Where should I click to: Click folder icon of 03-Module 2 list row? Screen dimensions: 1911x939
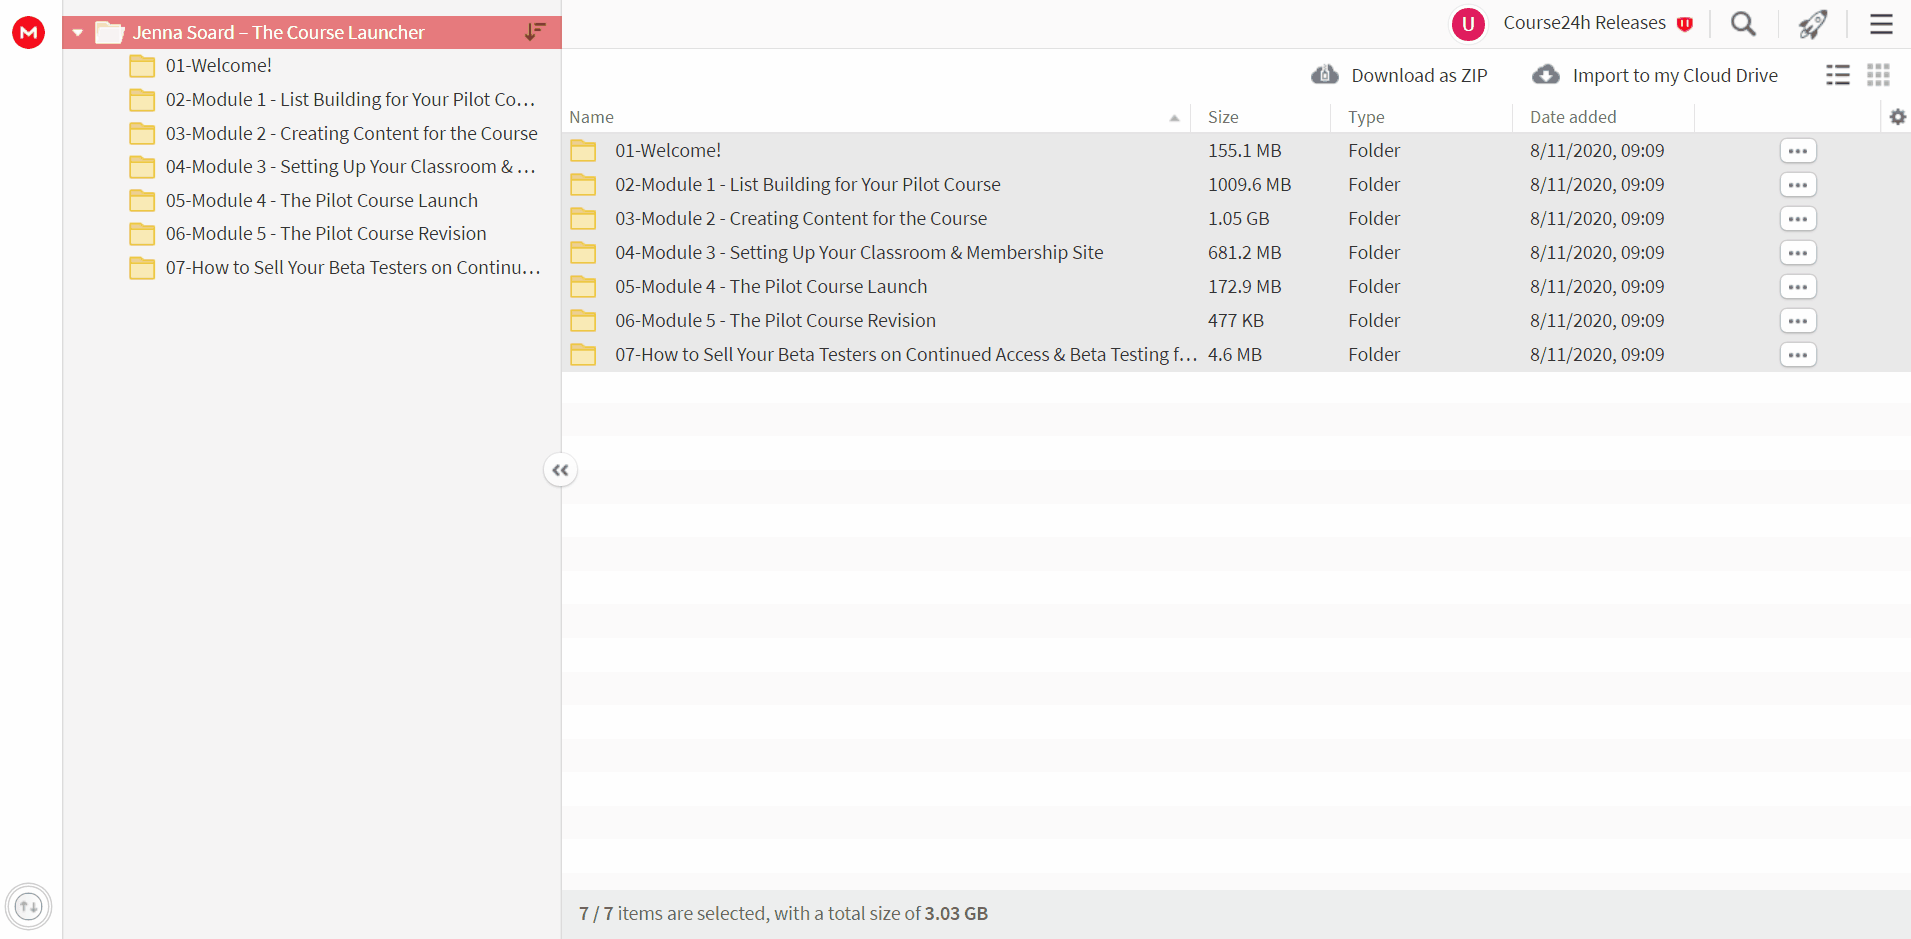click(x=583, y=219)
